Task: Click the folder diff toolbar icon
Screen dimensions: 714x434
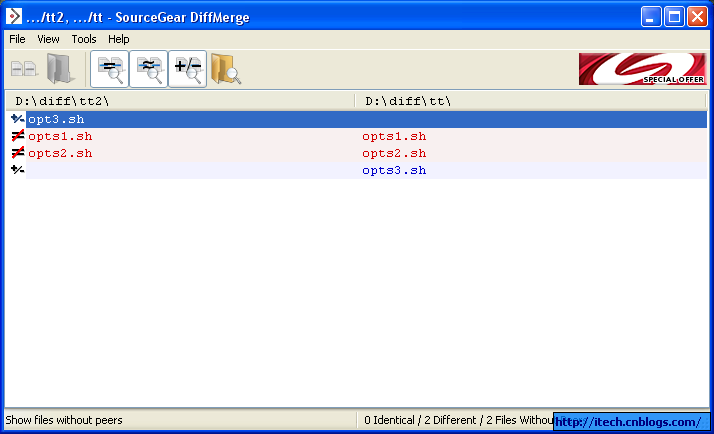Action: point(60,69)
